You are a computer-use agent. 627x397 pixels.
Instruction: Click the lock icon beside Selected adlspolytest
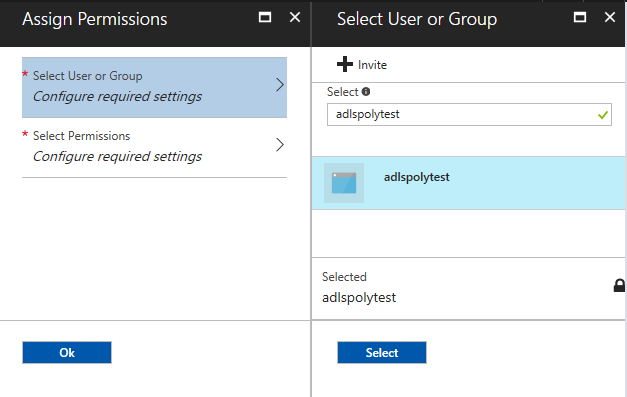tap(619, 285)
